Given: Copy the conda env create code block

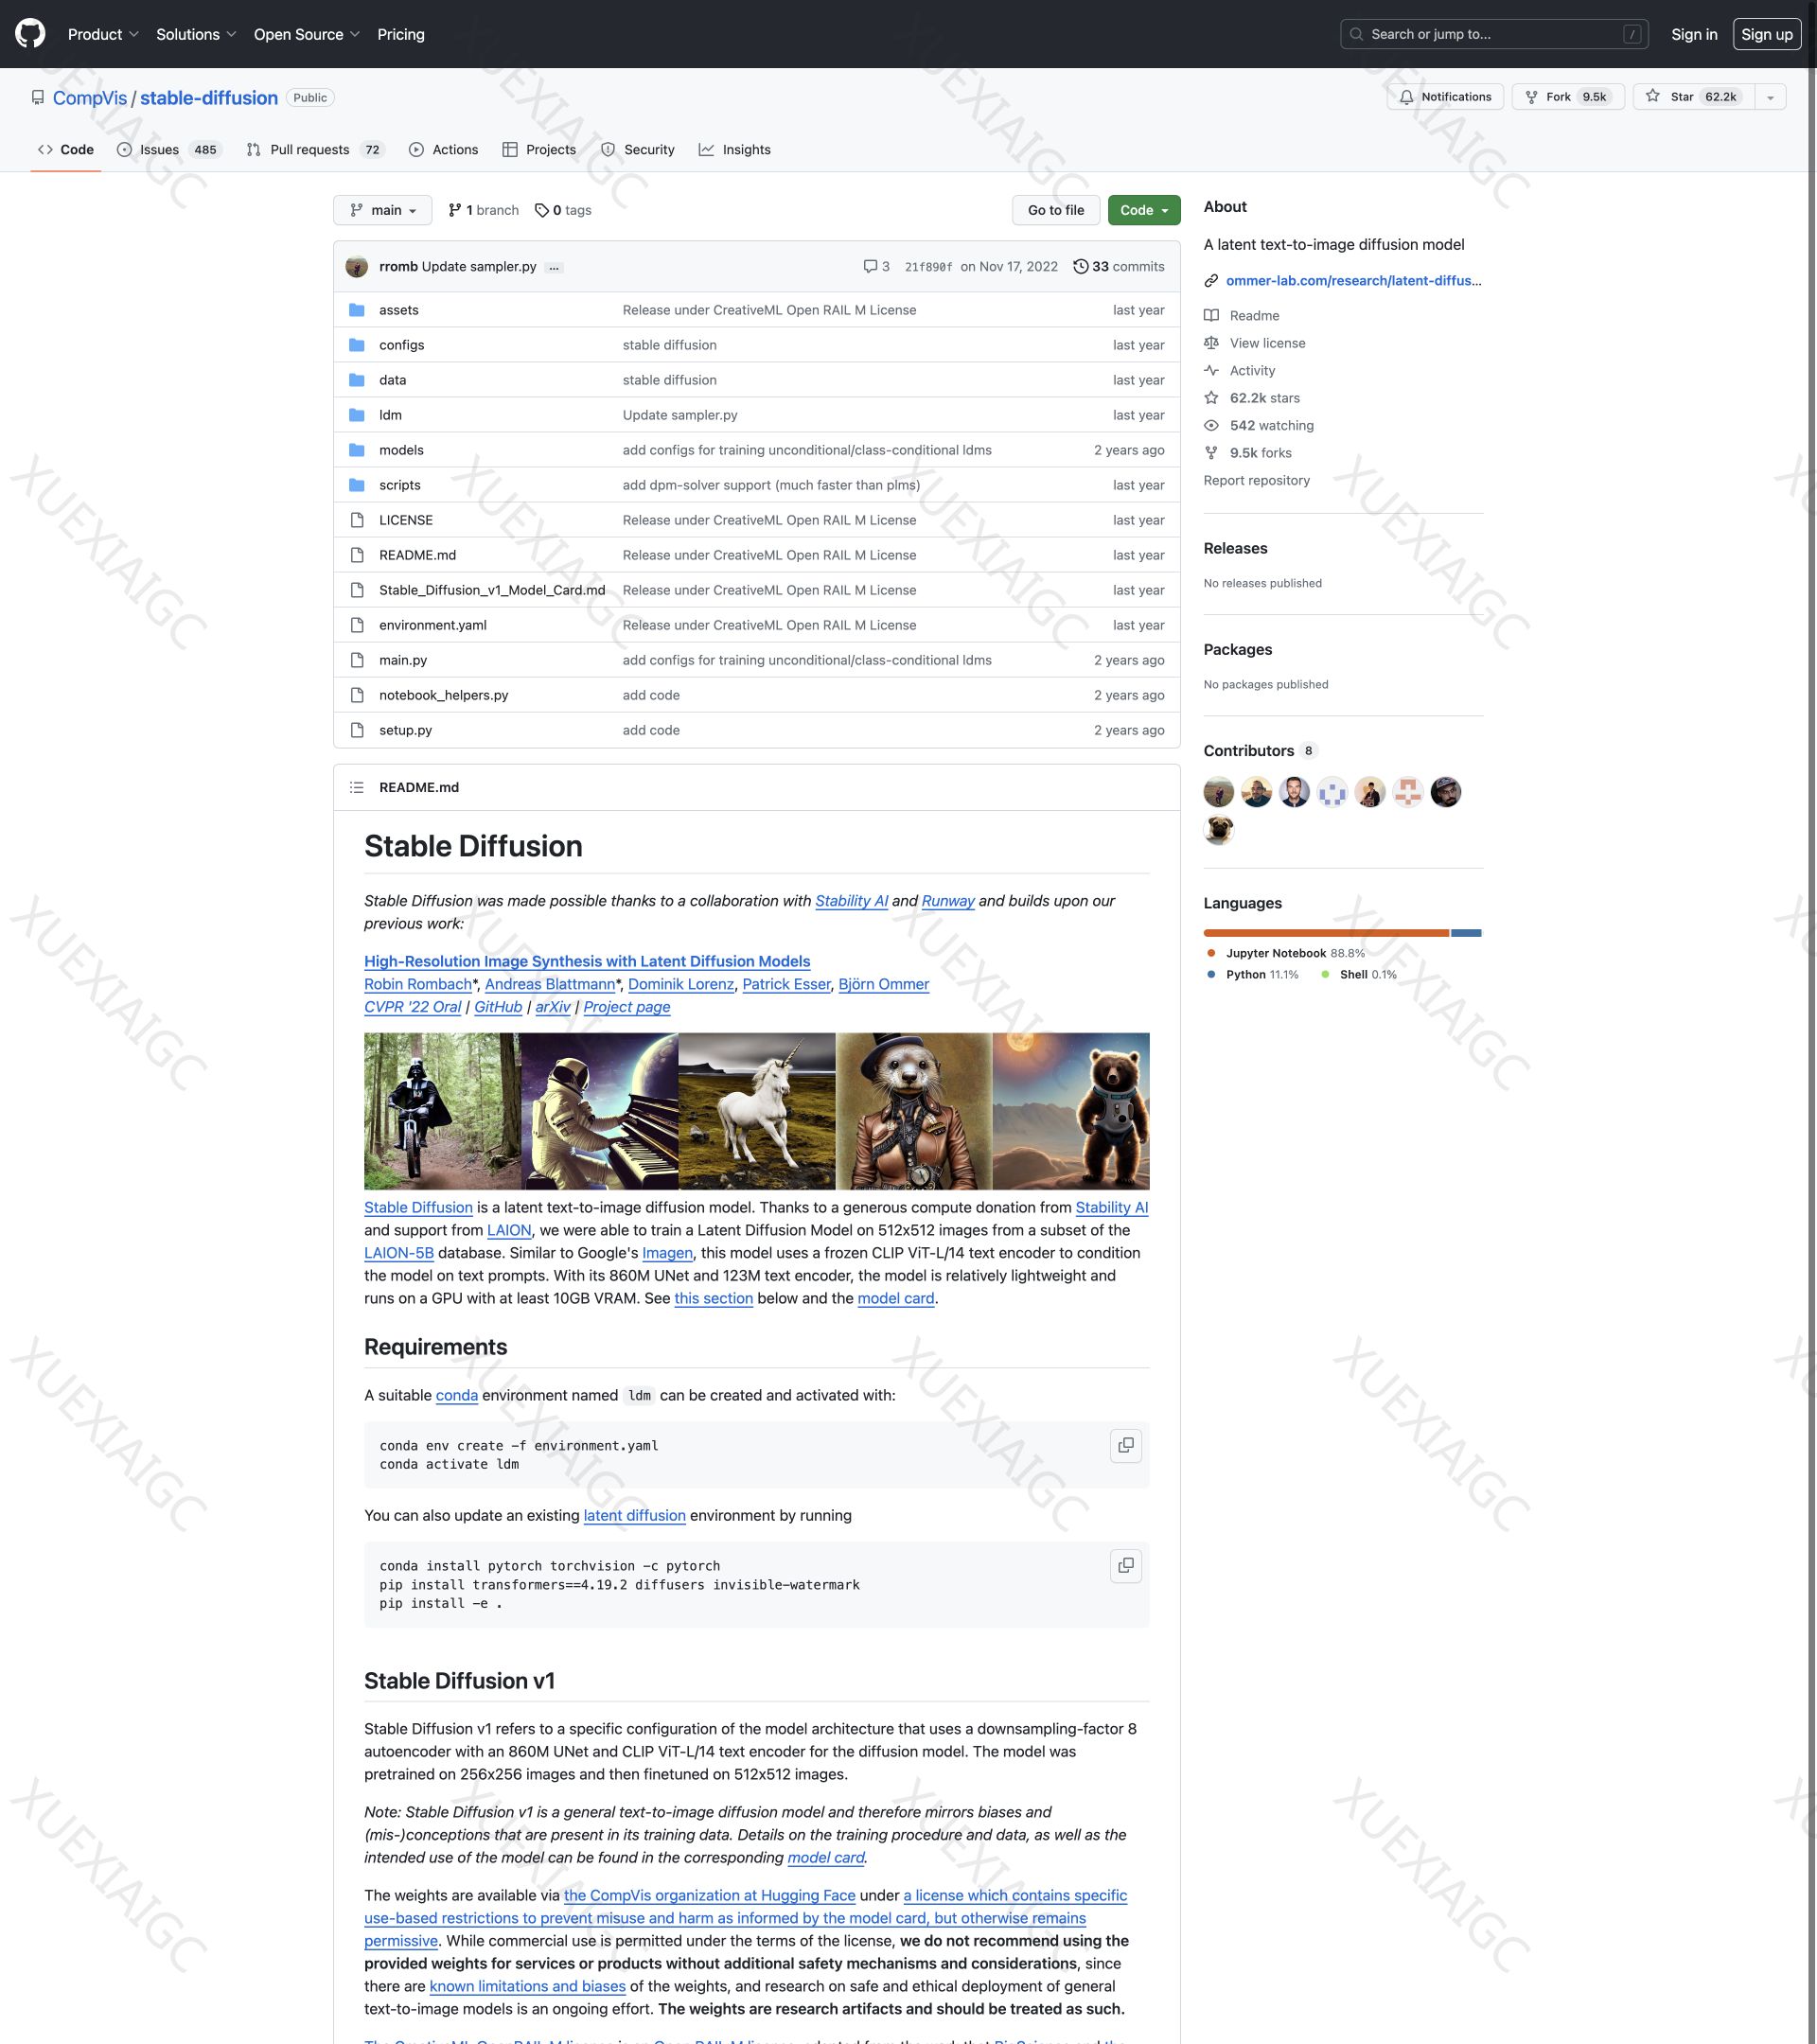Looking at the screenshot, I should (x=1125, y=1445).
